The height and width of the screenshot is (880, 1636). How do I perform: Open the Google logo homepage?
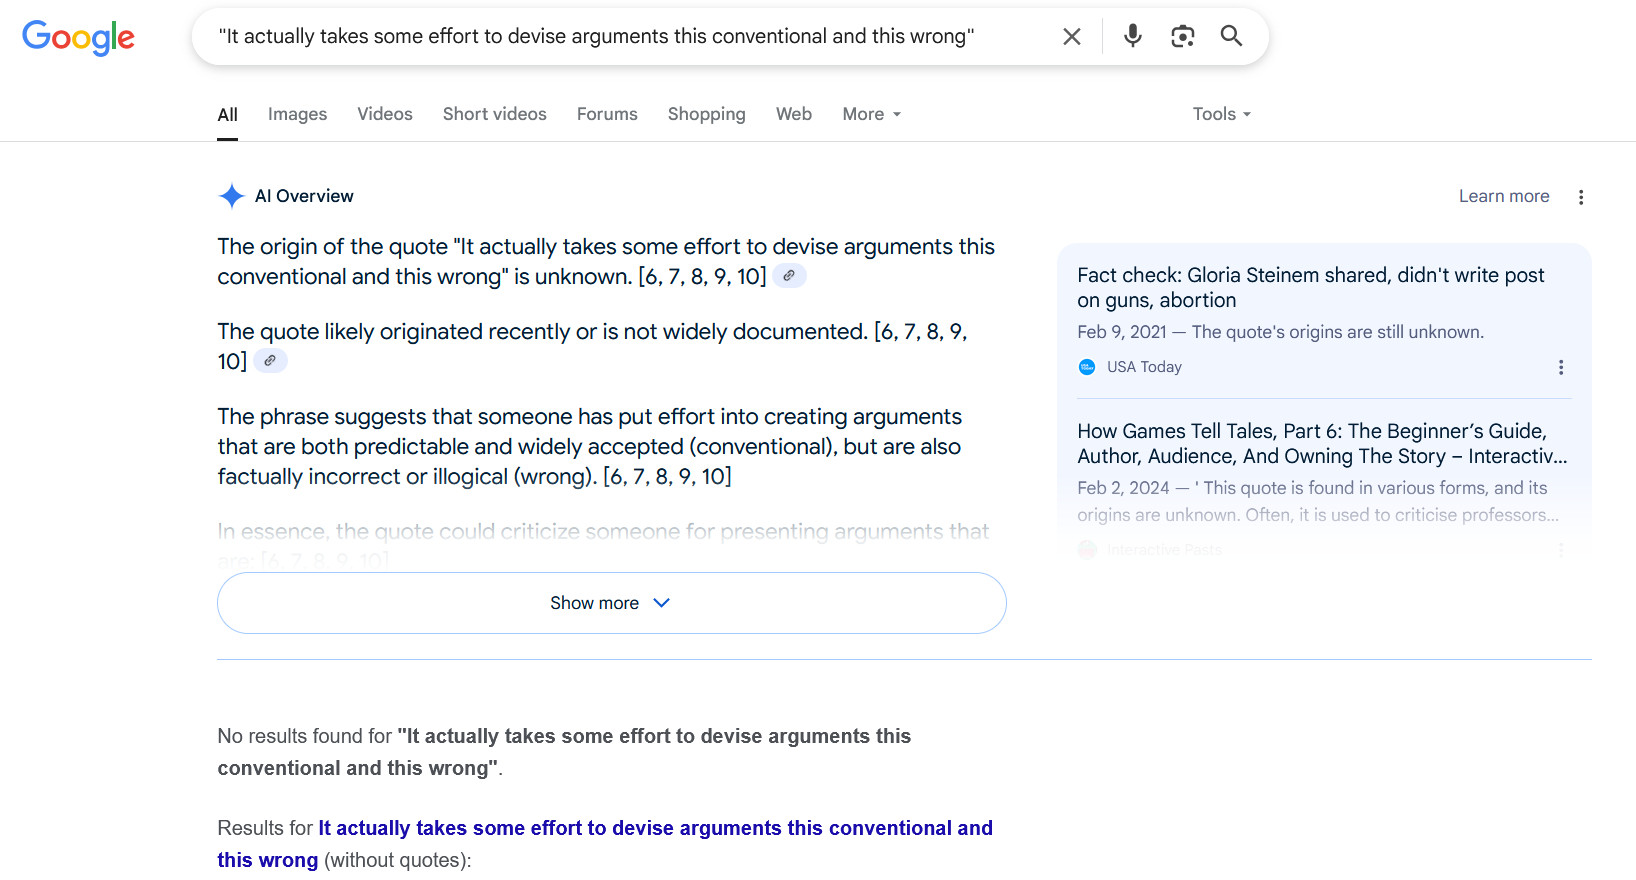(x=78, y=37)
